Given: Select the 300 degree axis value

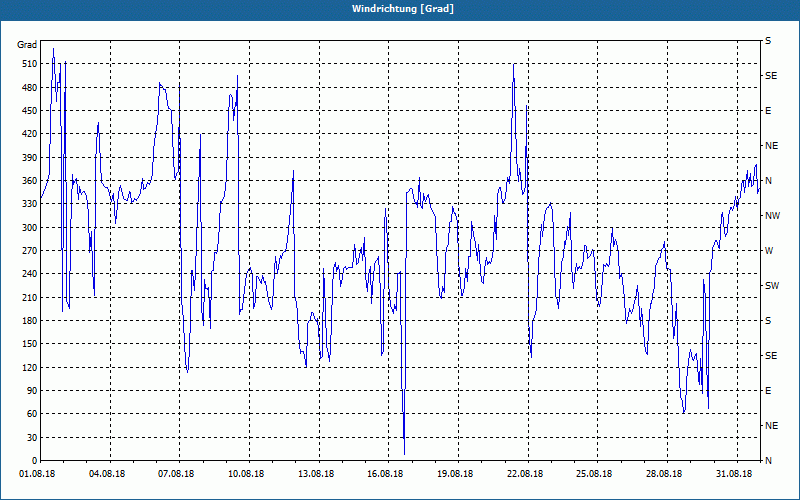Looking at the screenshot, I should 30,227.
